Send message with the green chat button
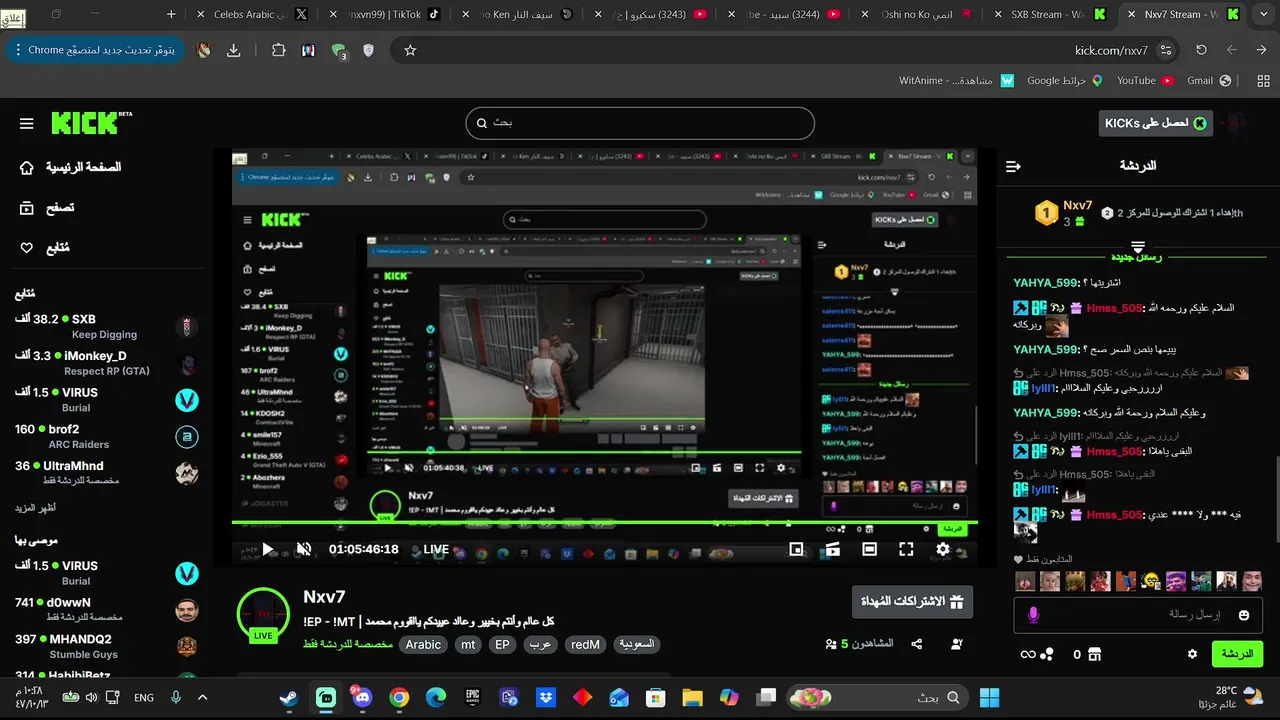 tap(1237, 654)
